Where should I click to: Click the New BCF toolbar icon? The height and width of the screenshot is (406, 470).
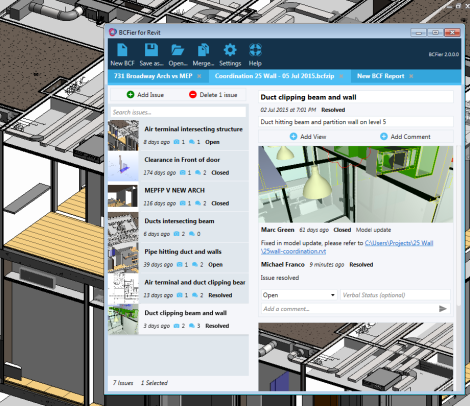pyautogui.click(x=122, y=50)
